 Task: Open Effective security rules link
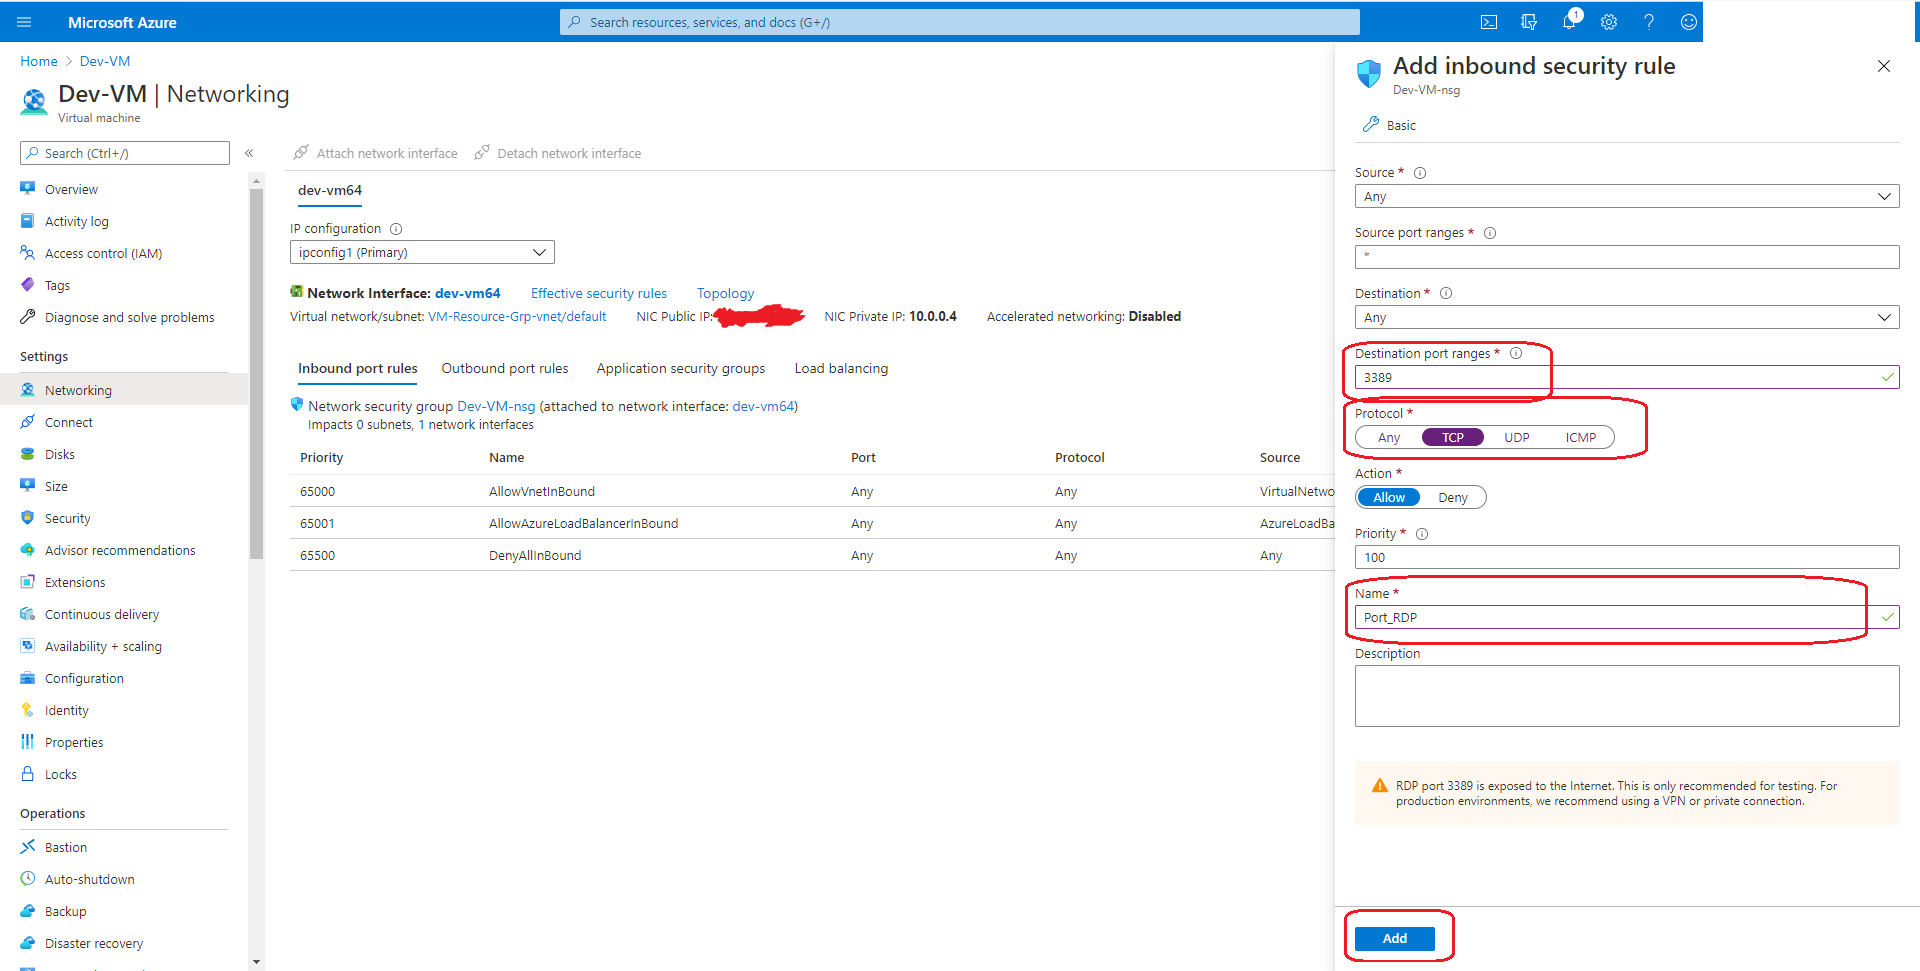(599, 293)
